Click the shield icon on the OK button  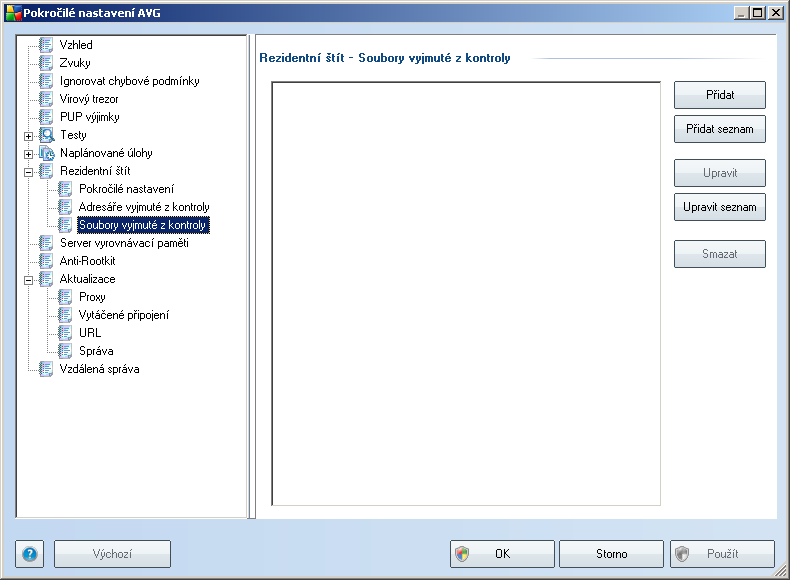(x=462, y=554)
